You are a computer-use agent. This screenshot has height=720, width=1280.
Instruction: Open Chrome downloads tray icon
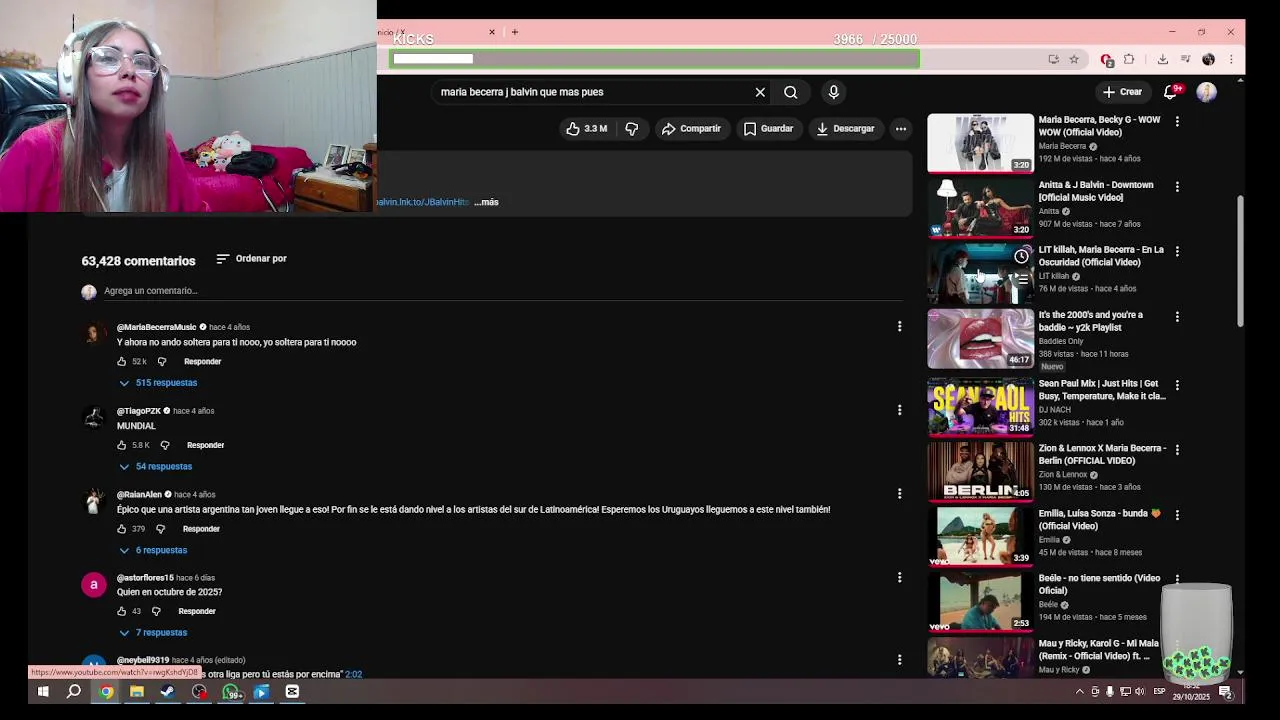1163,59
